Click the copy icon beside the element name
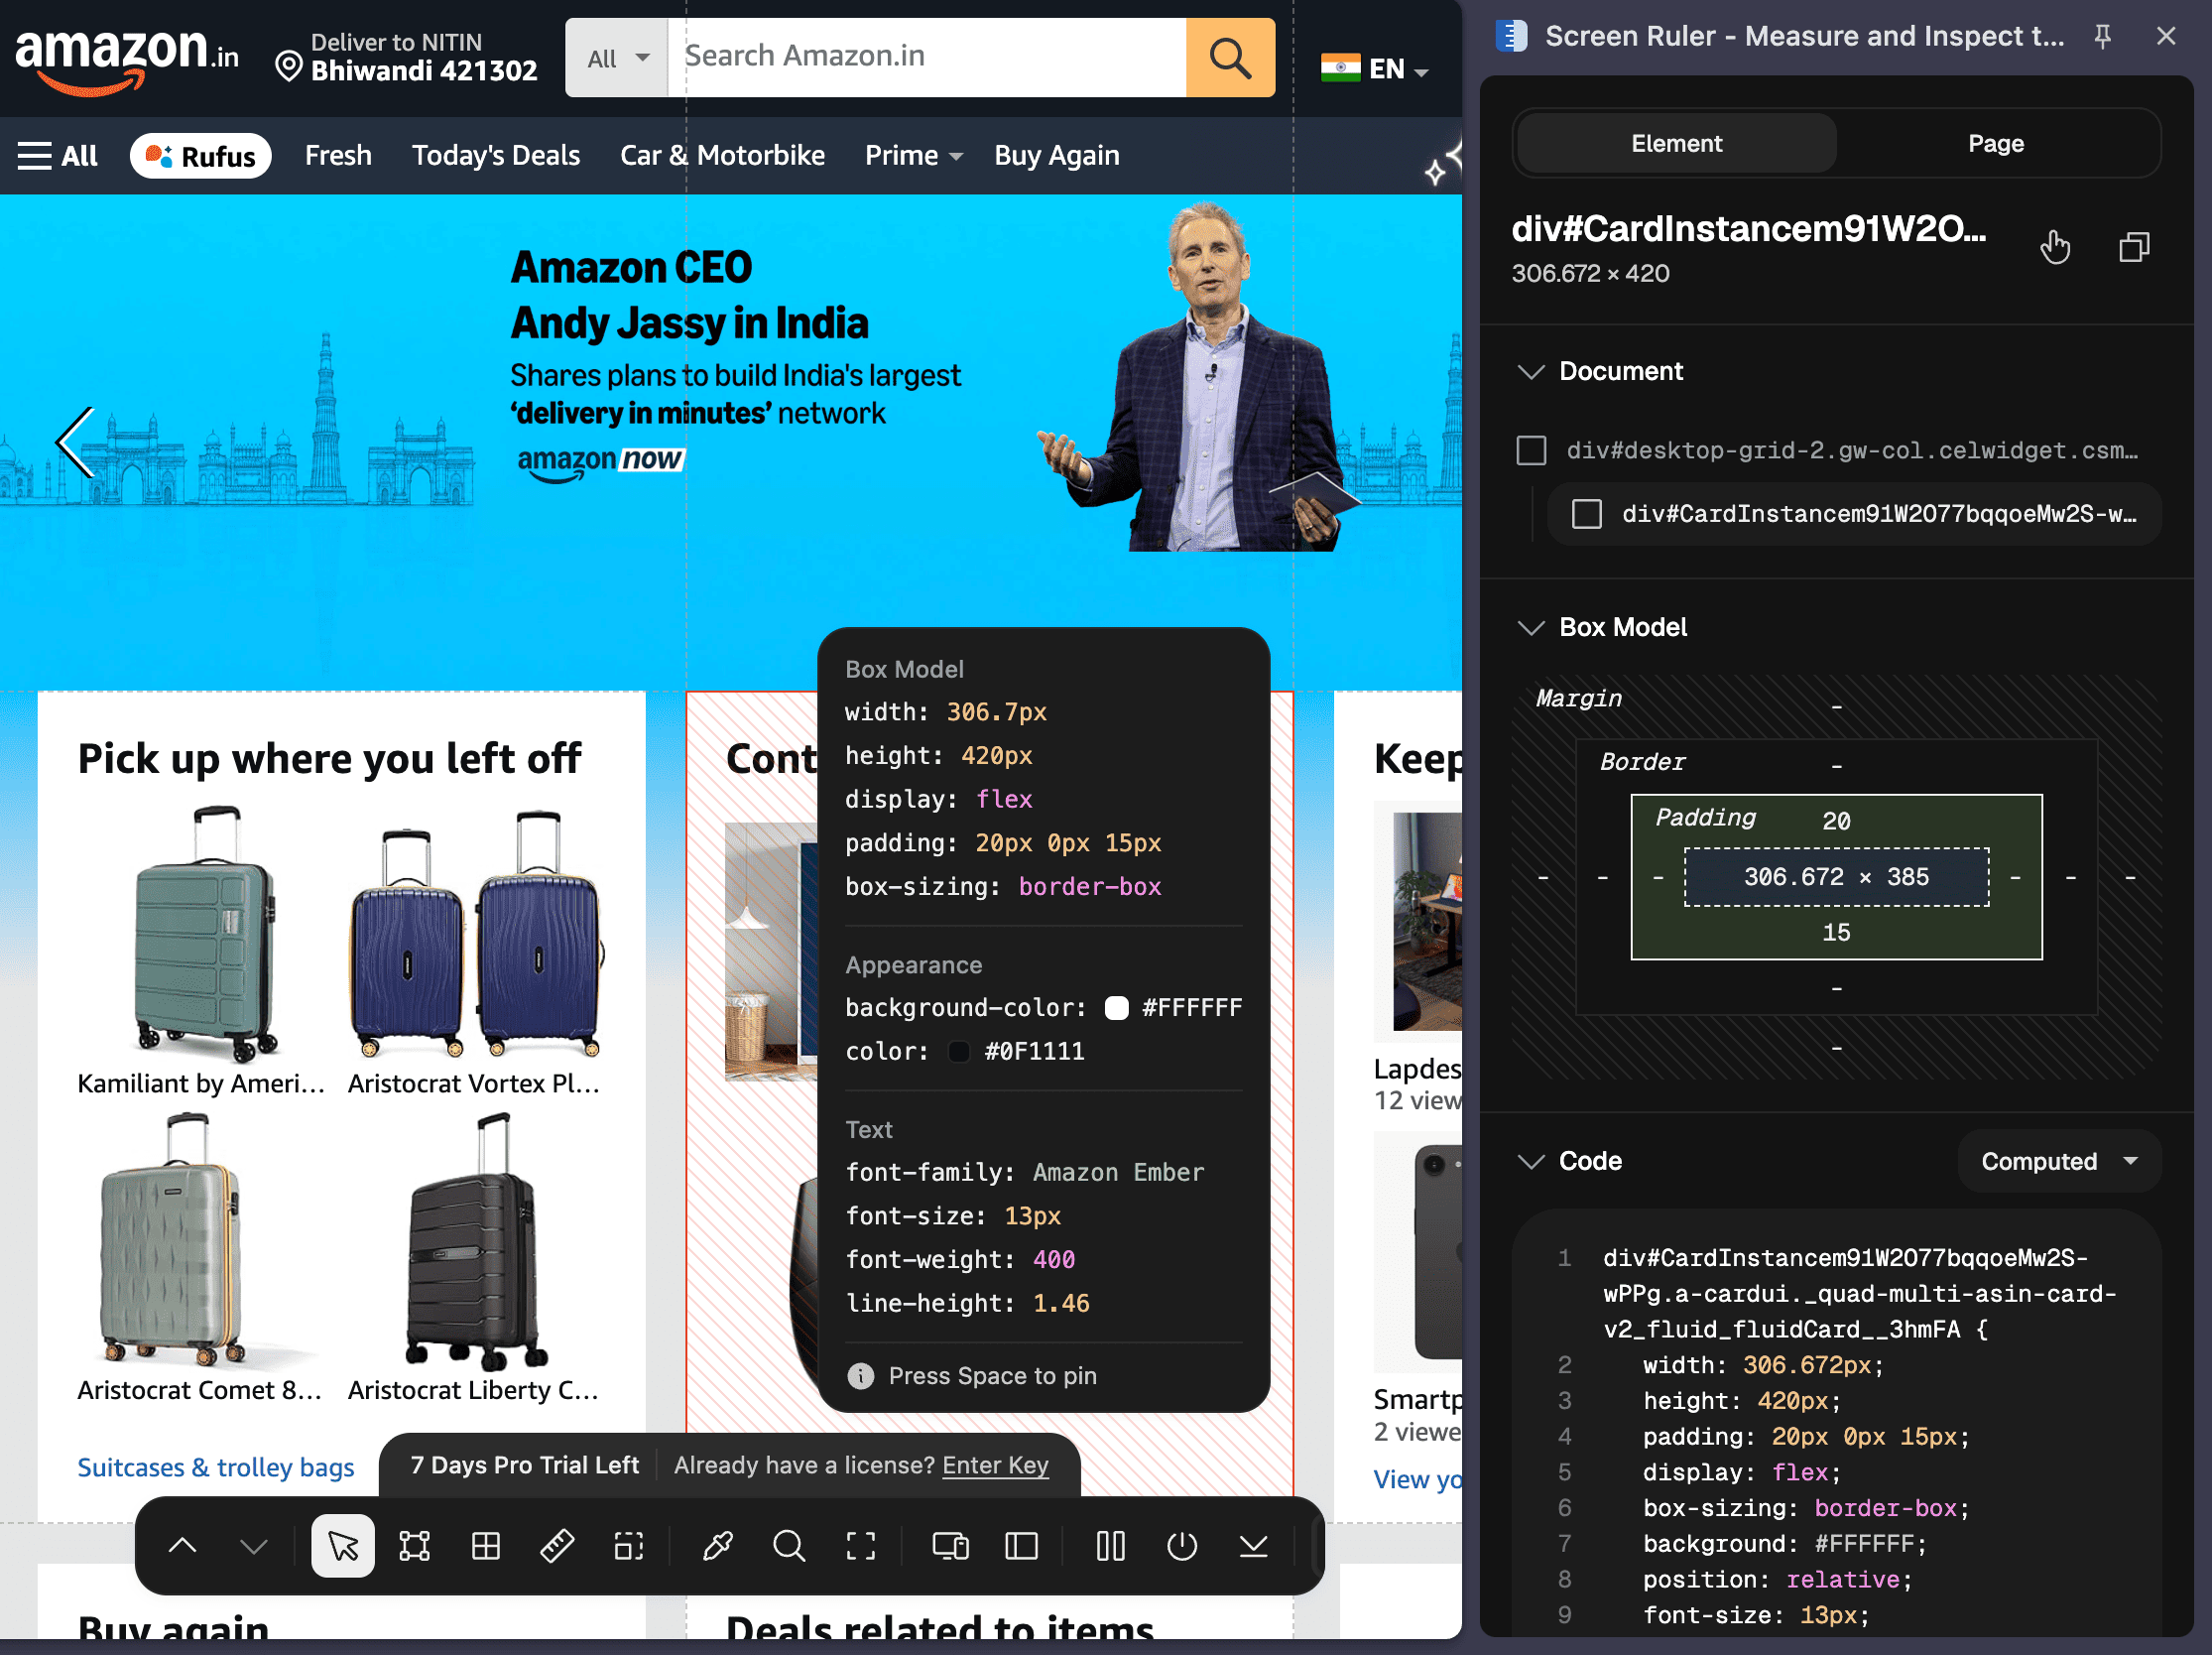The image size is (2212, 1655). pos(2134,247)
